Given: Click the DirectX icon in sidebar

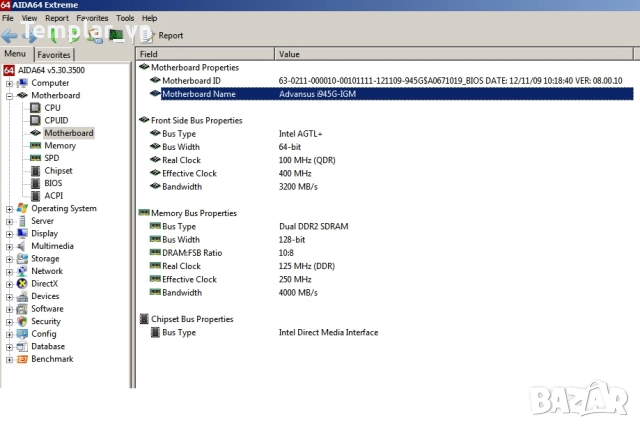Looking at the screenshot, I should point(22,284).
